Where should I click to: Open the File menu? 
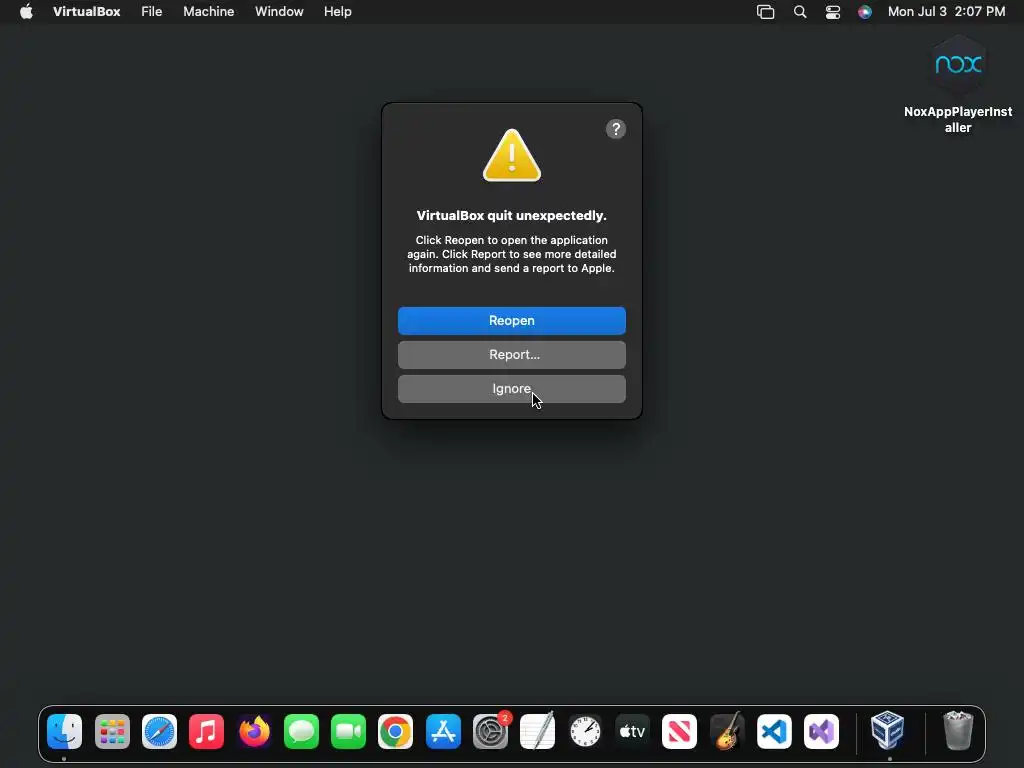[152, 12]
